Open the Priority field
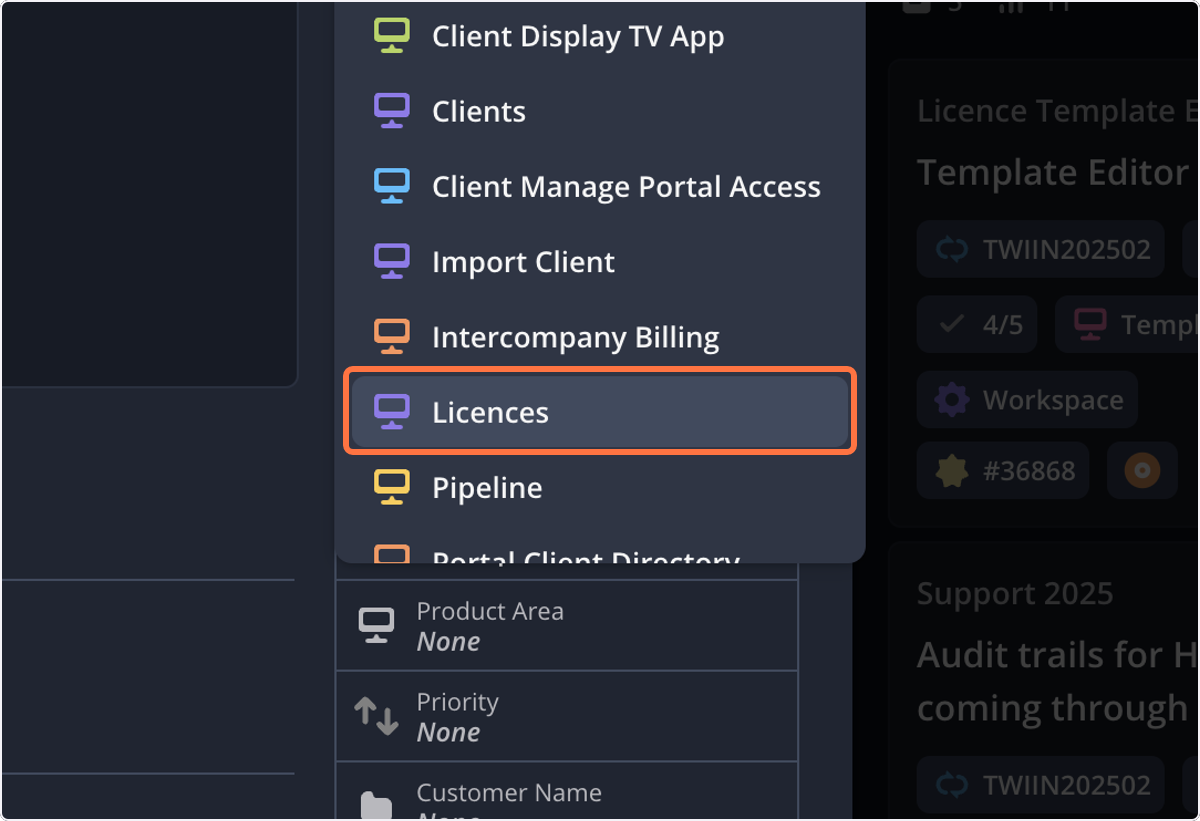Screen dimensions: 1200x821 567,716
